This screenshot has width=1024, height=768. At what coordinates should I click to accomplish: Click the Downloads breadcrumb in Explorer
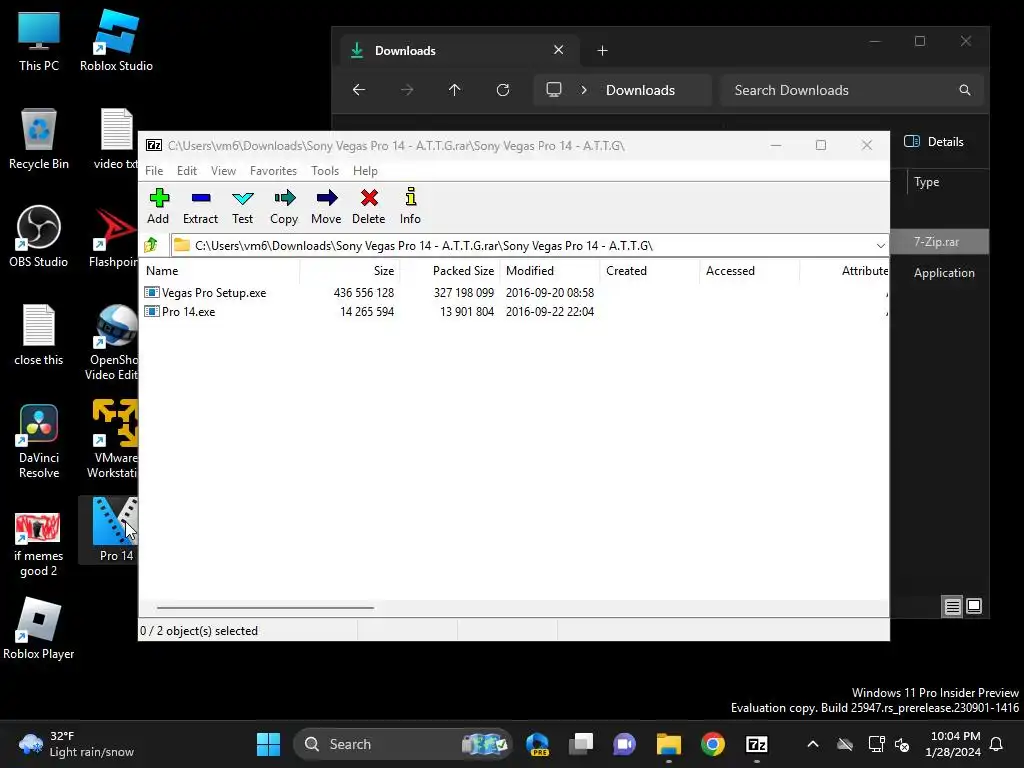pos(640,90)
